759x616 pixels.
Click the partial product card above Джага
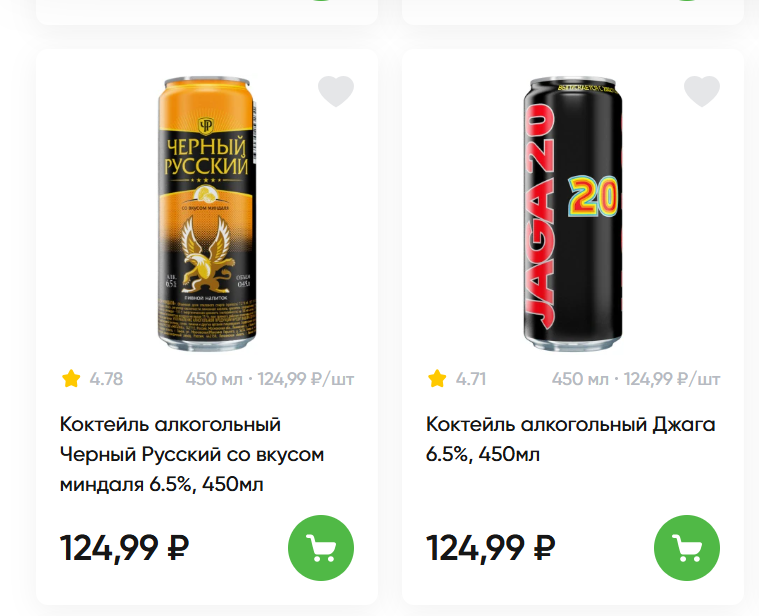[x=572, y=12]
